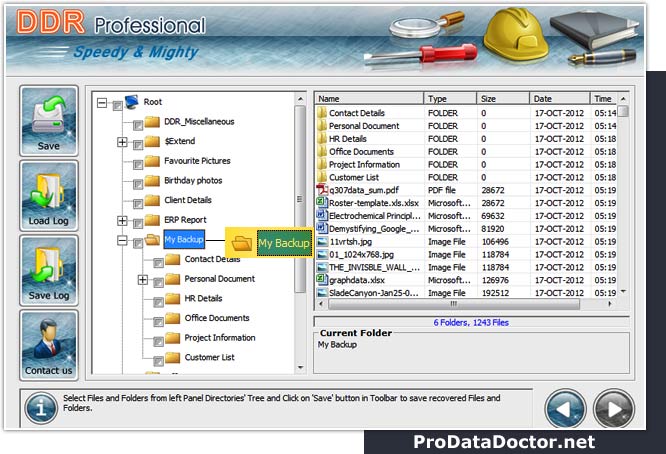
Task: Click the file list horizontal scrollbar thumb
Action: point(454,304)
